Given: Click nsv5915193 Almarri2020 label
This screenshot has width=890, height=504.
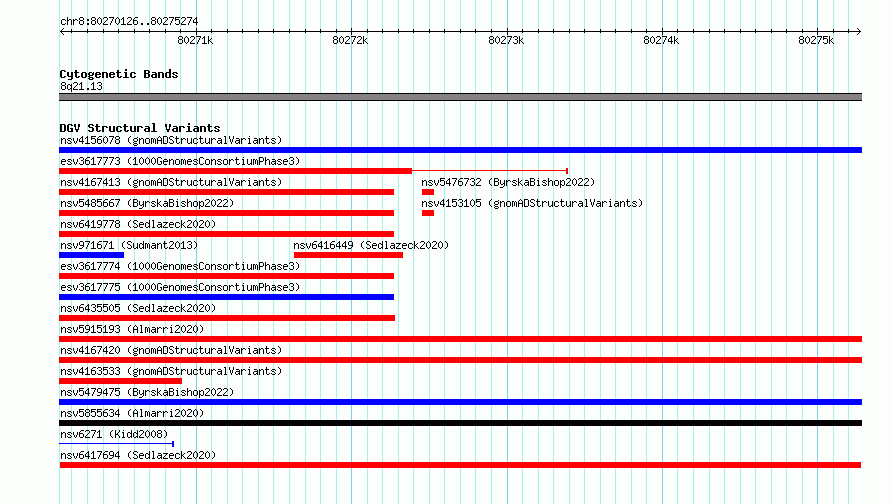Looking at the screenshot, I should coord(132,329).
